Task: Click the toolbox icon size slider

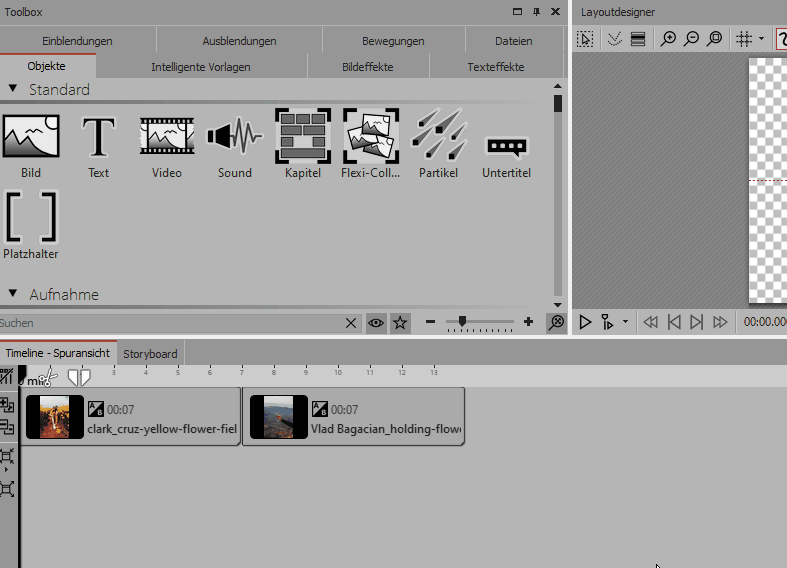Action: (461, 322)
